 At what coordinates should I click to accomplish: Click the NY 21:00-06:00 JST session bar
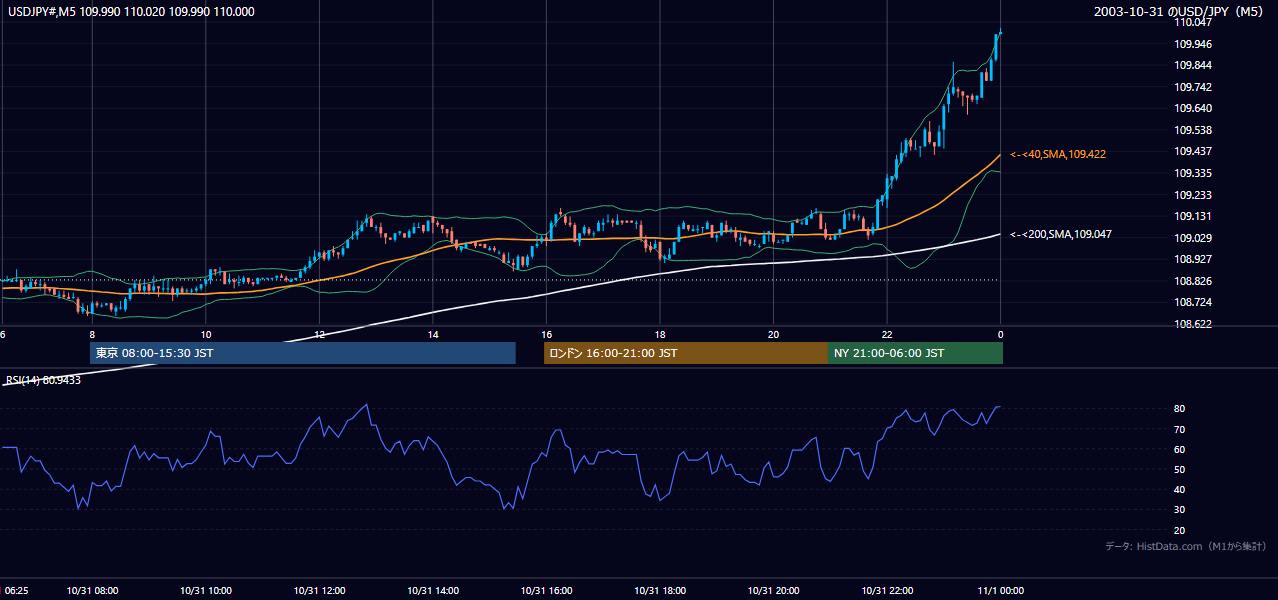pos(915,353)
